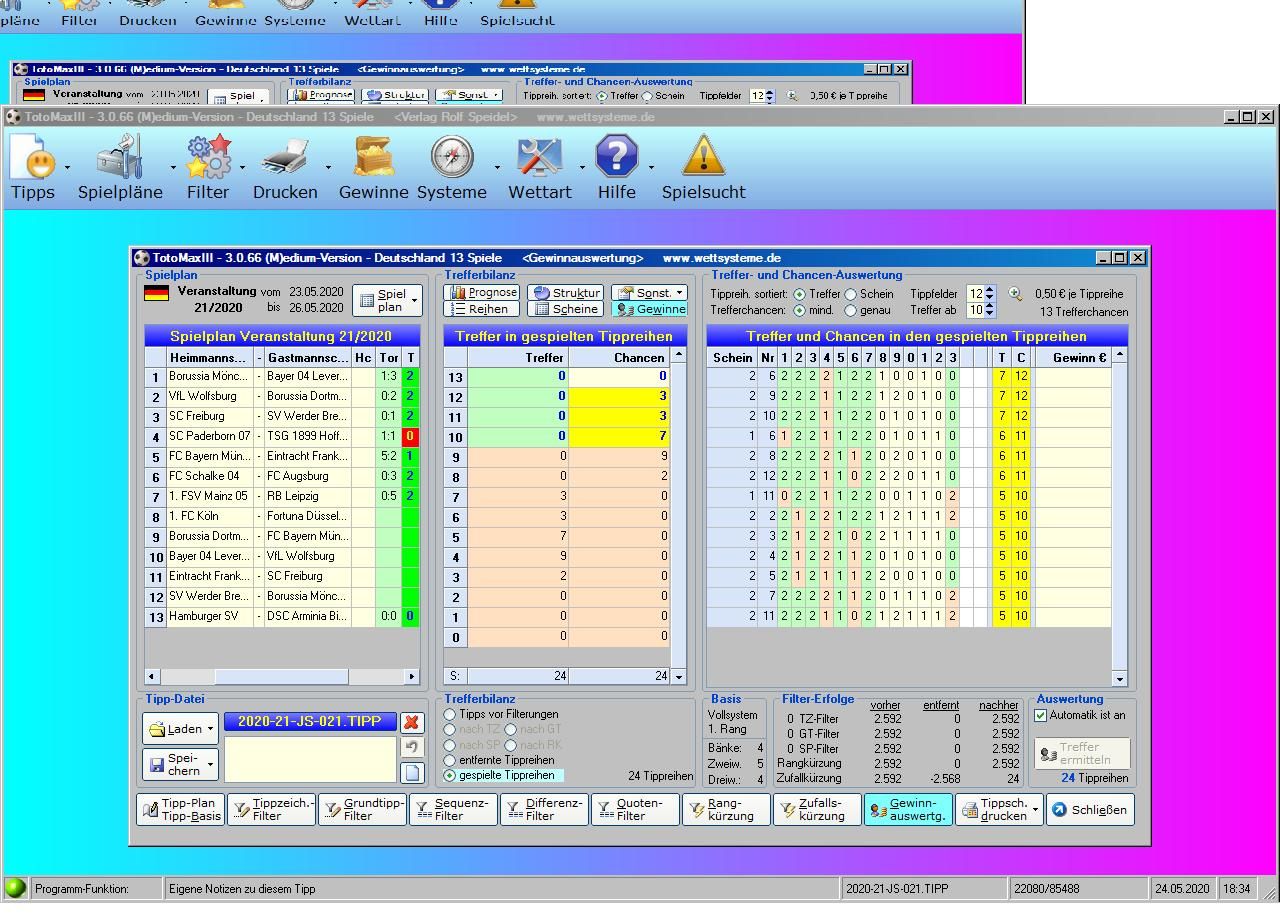Viewport: 1280px width, 916px height.
Task: Open dropdown arrow beside Drucken icon
Action: pos(327,168)
